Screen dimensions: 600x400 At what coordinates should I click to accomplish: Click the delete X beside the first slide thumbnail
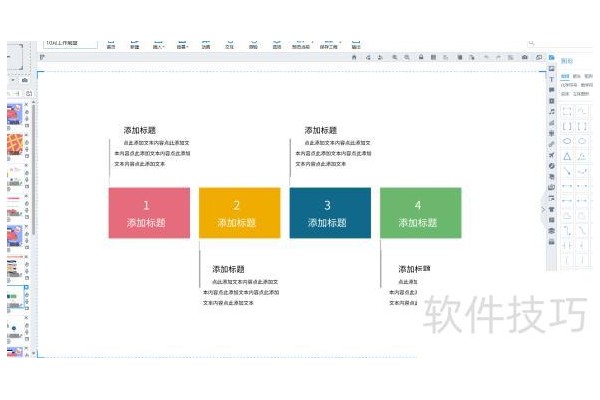26,104
